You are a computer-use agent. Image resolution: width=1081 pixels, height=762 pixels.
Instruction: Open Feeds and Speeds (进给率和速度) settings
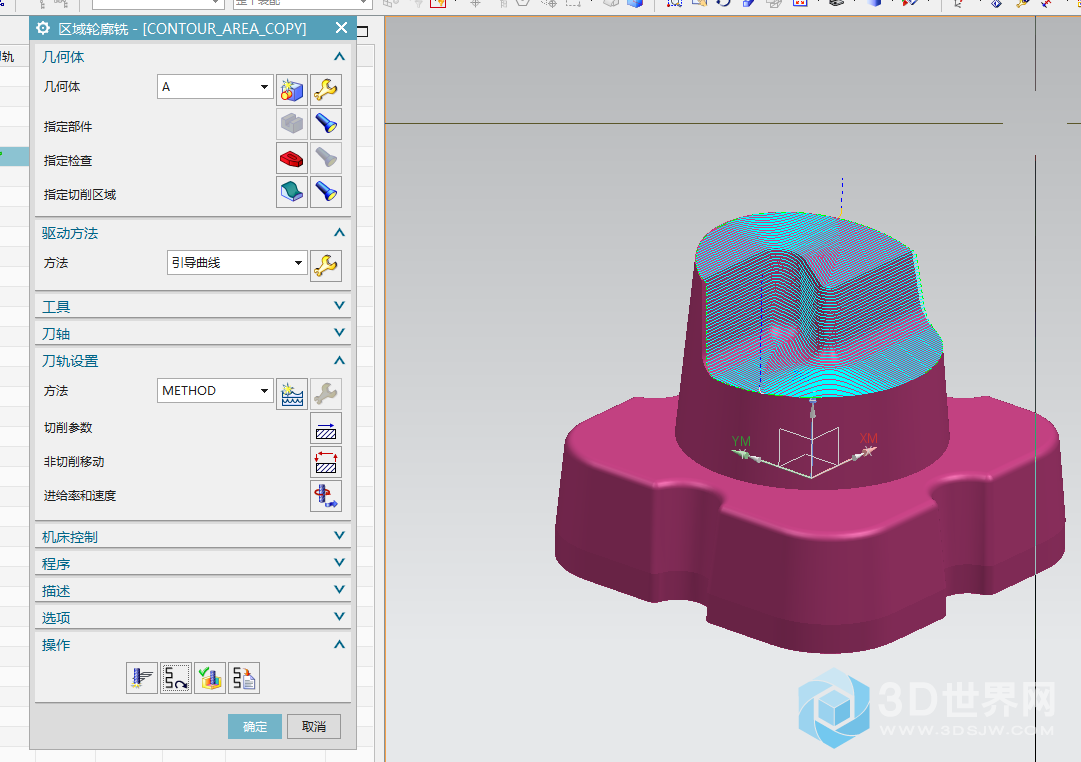tap(326, 496)
